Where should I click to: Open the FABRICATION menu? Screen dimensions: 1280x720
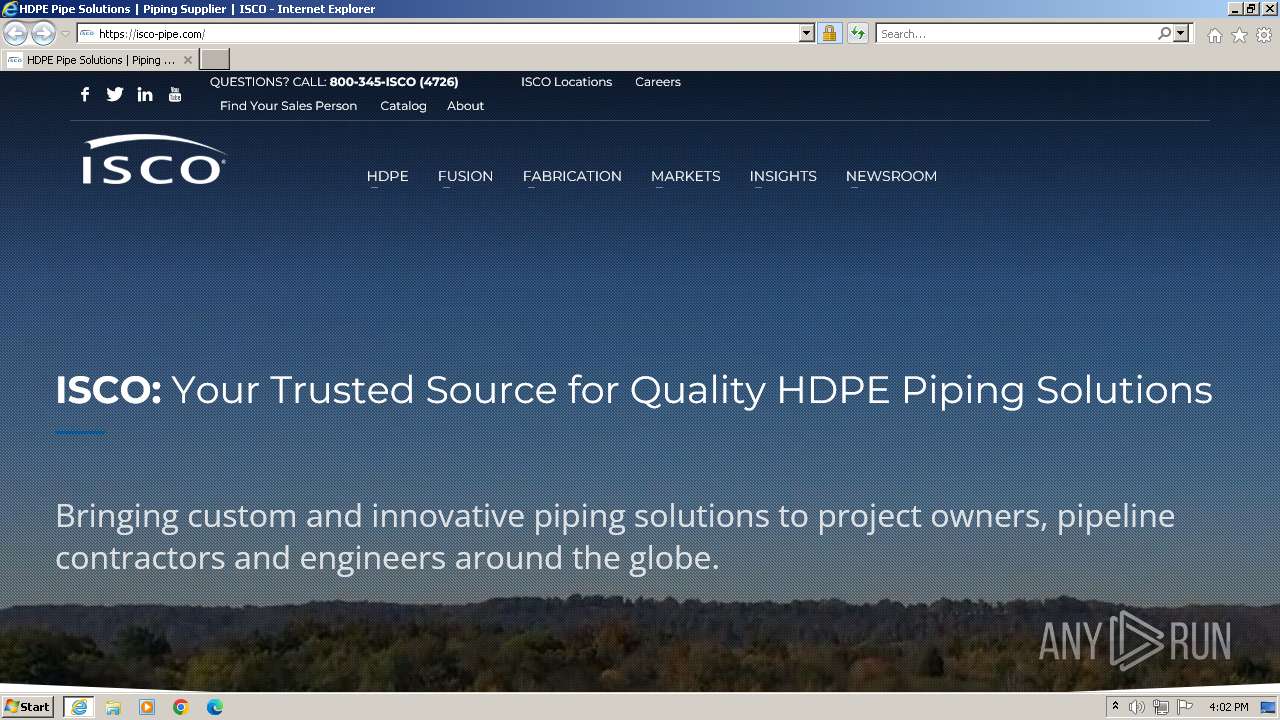572,176
